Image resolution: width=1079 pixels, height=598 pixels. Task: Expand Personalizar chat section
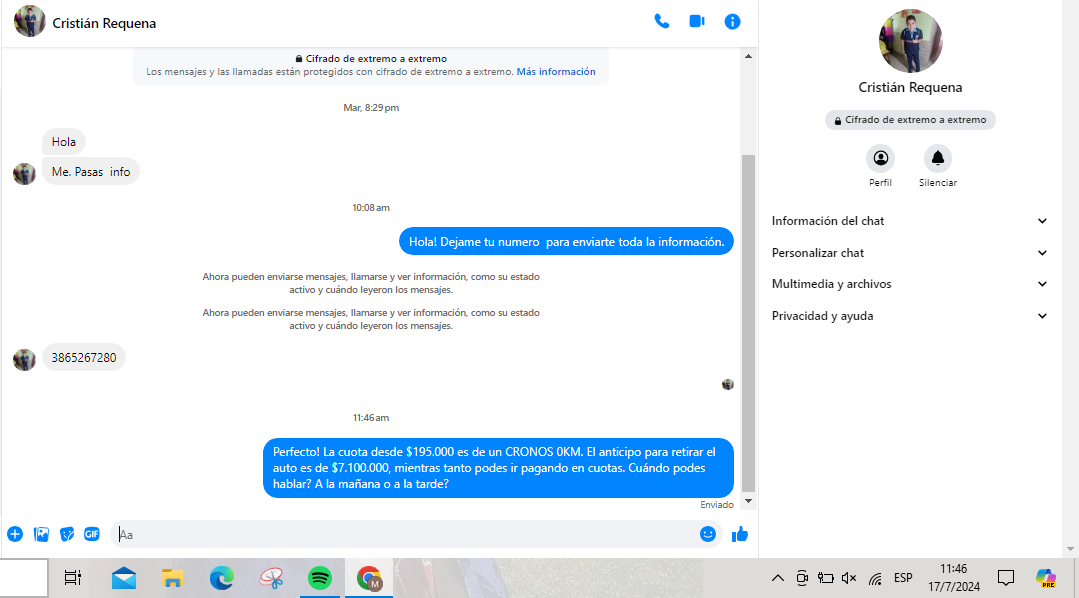[910, 253]
